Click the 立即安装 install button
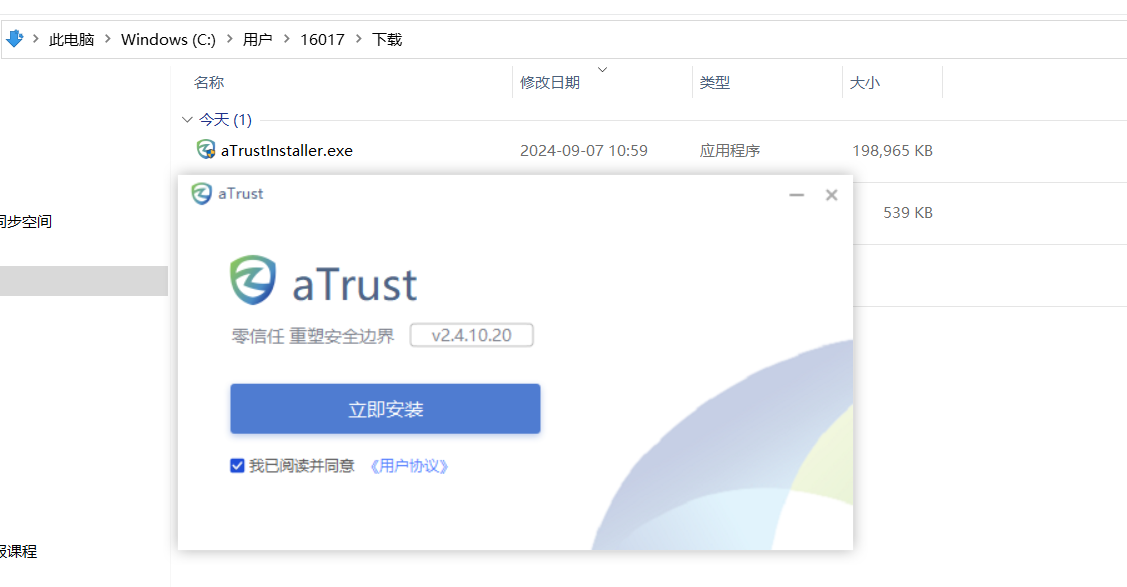This screenshot has height=587, width=1127. click(x=385, y=409)
